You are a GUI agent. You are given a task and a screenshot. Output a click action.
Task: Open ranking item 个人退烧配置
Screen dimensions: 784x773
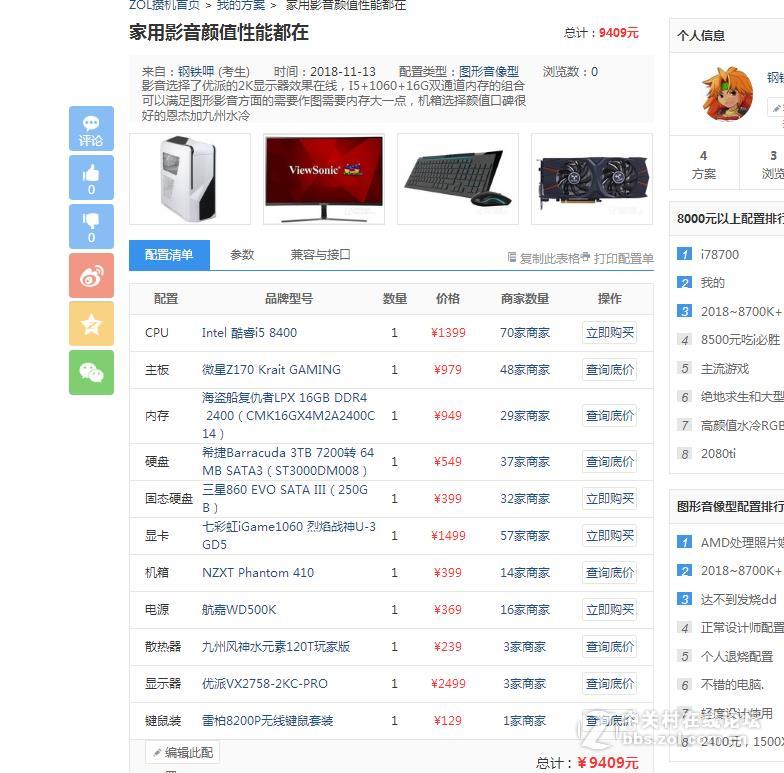click(x=736, y=656)
